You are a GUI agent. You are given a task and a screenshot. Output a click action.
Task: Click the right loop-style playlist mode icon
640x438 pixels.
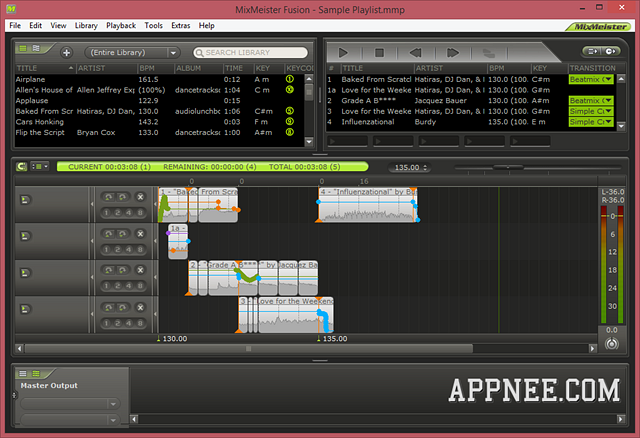tap(611, 51)
